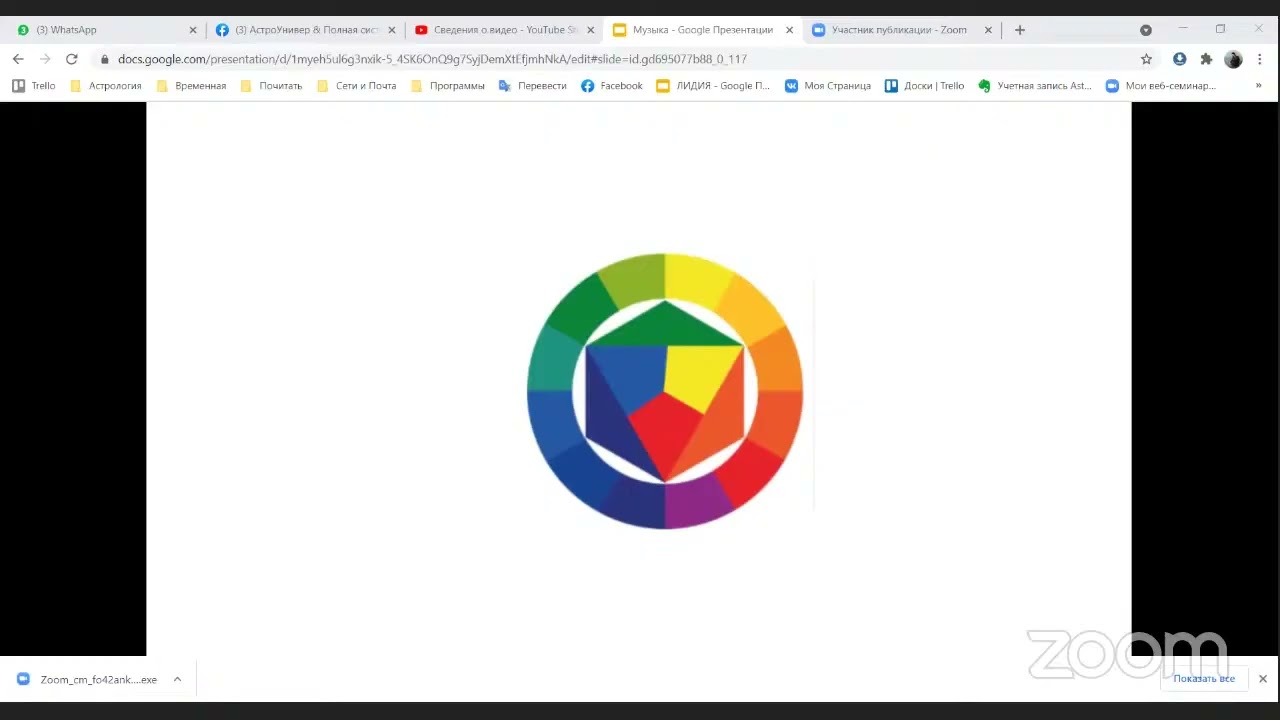
Task: Open the Перевести bookmark
Action: coord(533,86)
